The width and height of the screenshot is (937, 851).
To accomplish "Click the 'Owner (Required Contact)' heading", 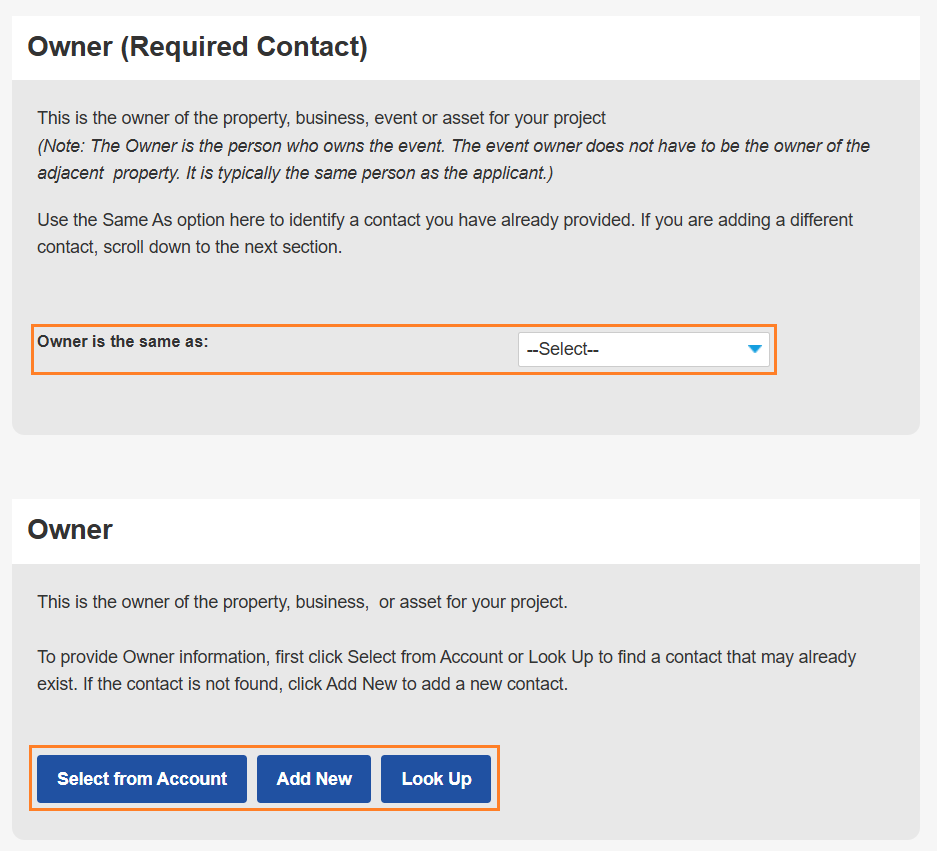I will pyautogui.click(x=197, y=47).
